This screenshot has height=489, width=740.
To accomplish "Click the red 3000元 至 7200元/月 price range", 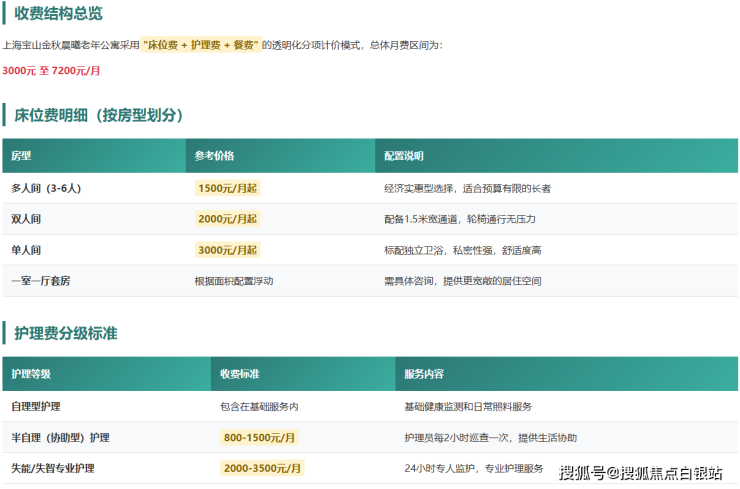I will [x=51, y=71].
